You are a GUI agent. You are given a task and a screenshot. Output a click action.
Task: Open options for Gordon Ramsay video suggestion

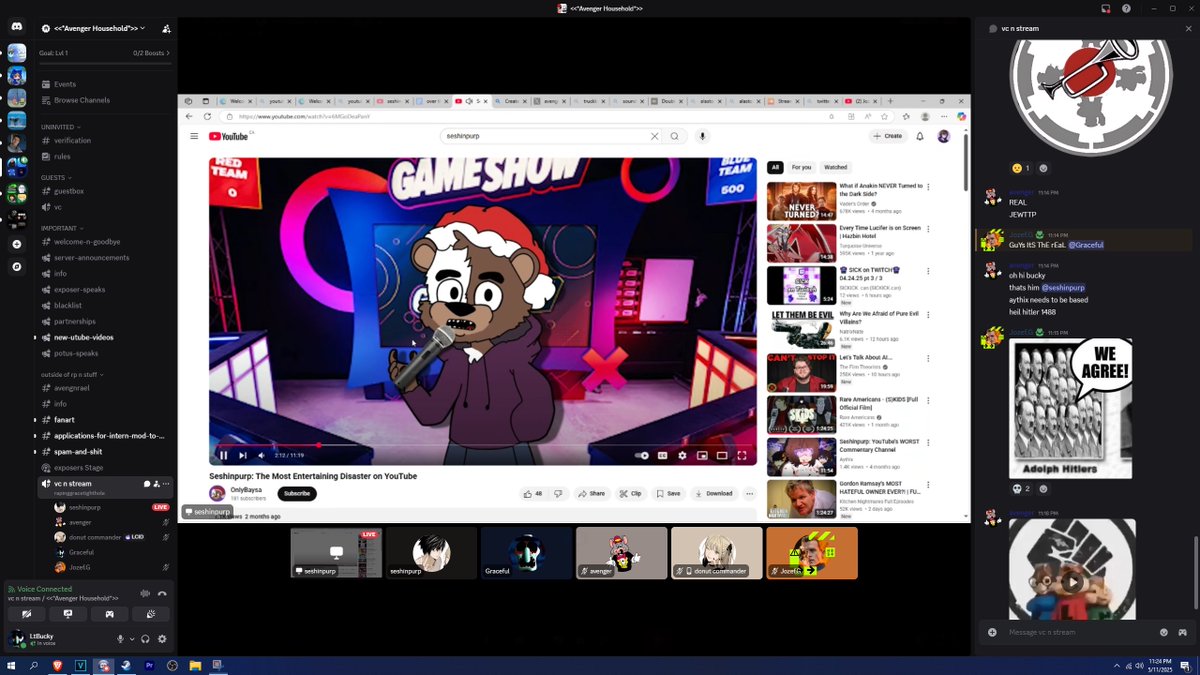point(928,485)
